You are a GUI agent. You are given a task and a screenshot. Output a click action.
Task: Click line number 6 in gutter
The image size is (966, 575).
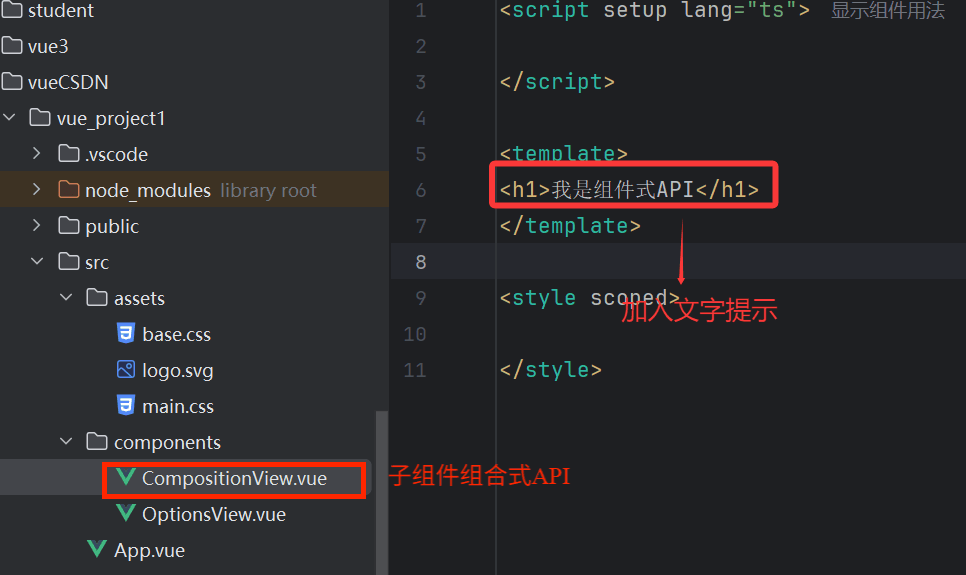tap(421, 190)
